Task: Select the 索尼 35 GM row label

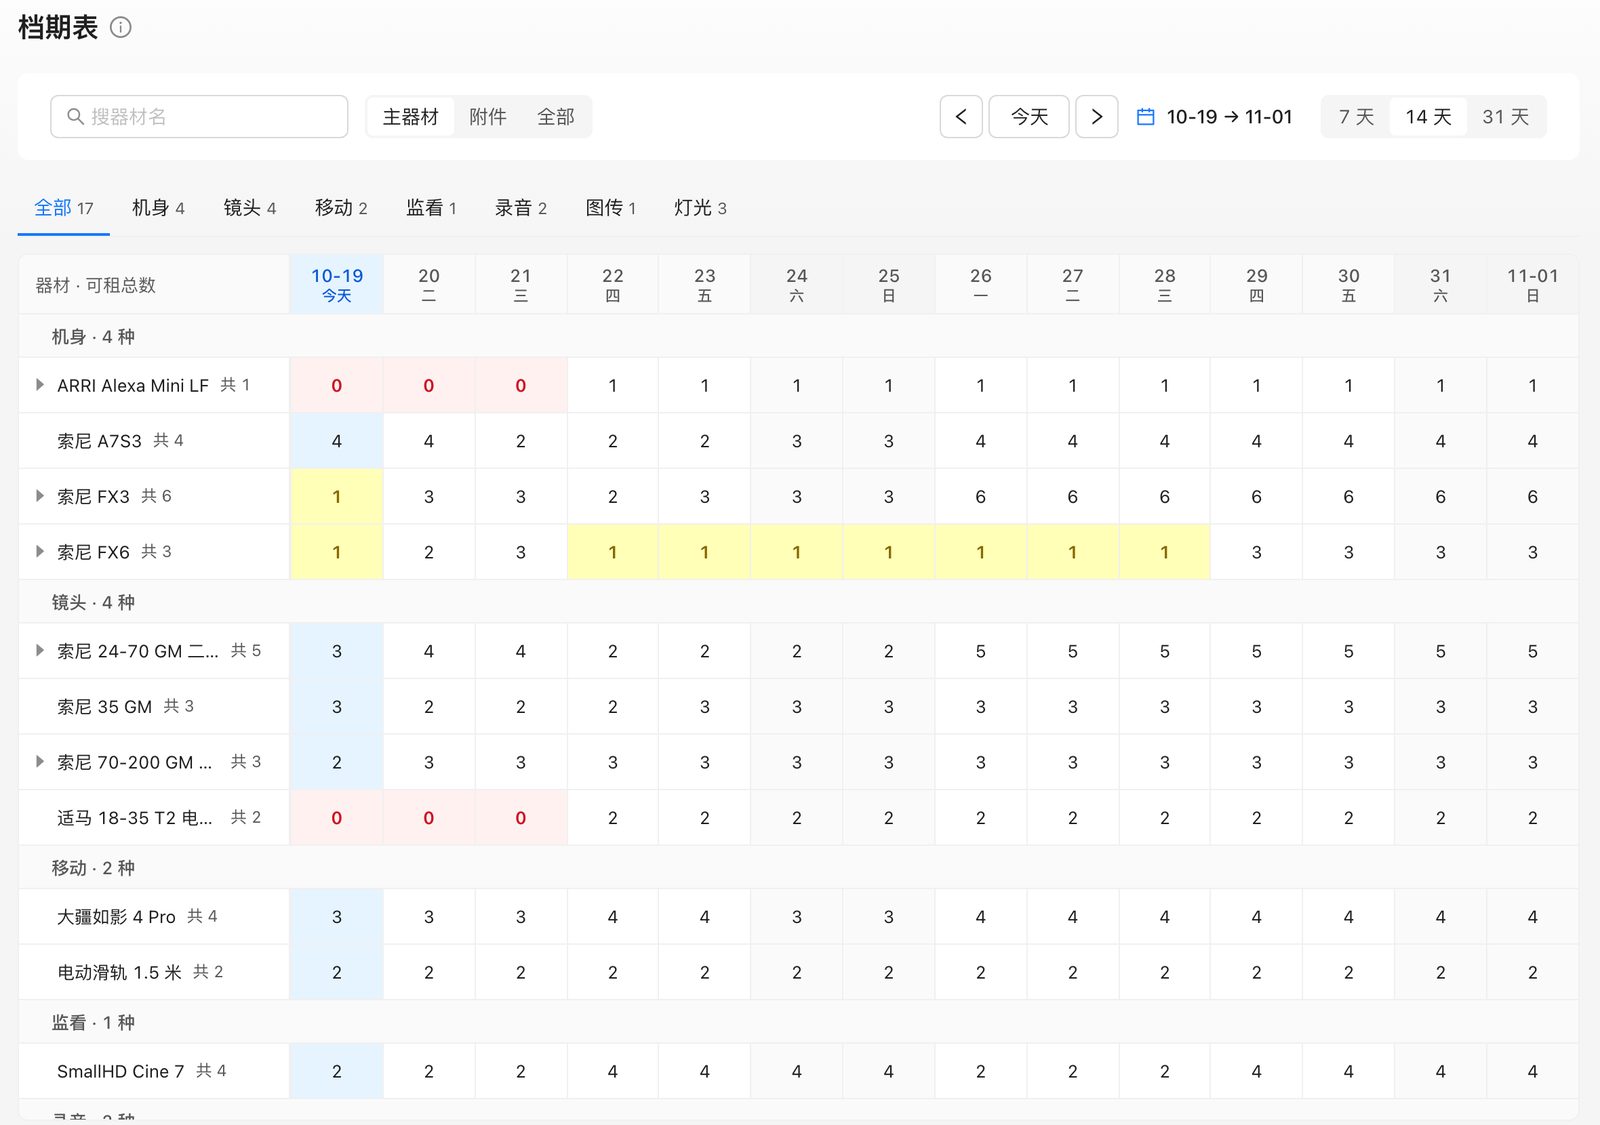Action: [104, 707]
